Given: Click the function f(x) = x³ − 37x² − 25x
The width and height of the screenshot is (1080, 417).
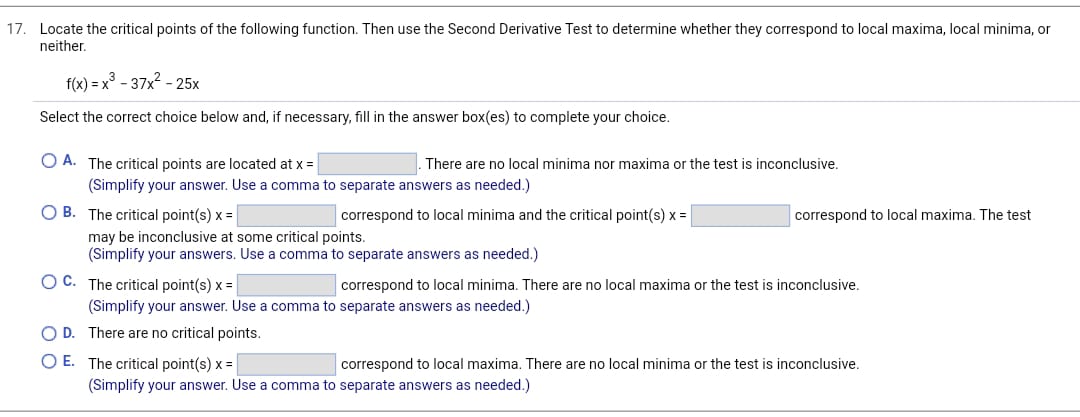Looking at the screenshot, I should [132, 84].
